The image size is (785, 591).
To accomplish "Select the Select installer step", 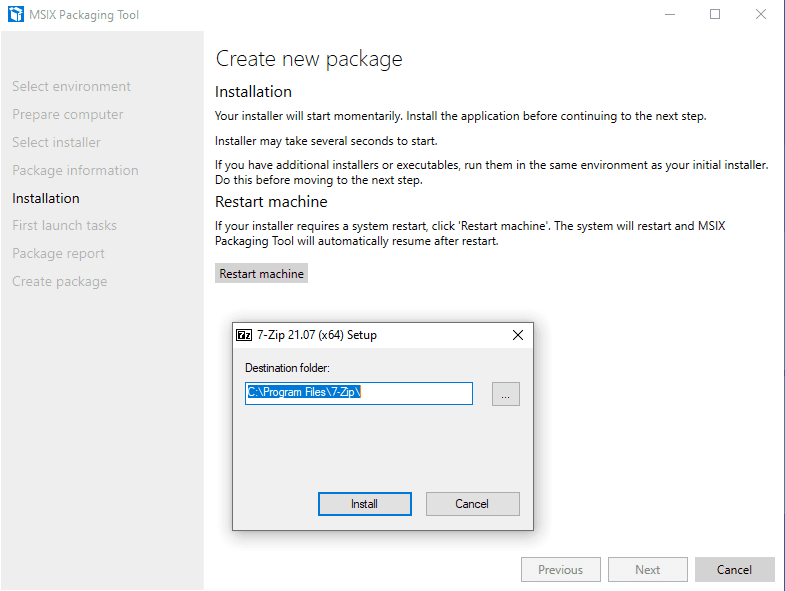I will [x=56, y=143].
